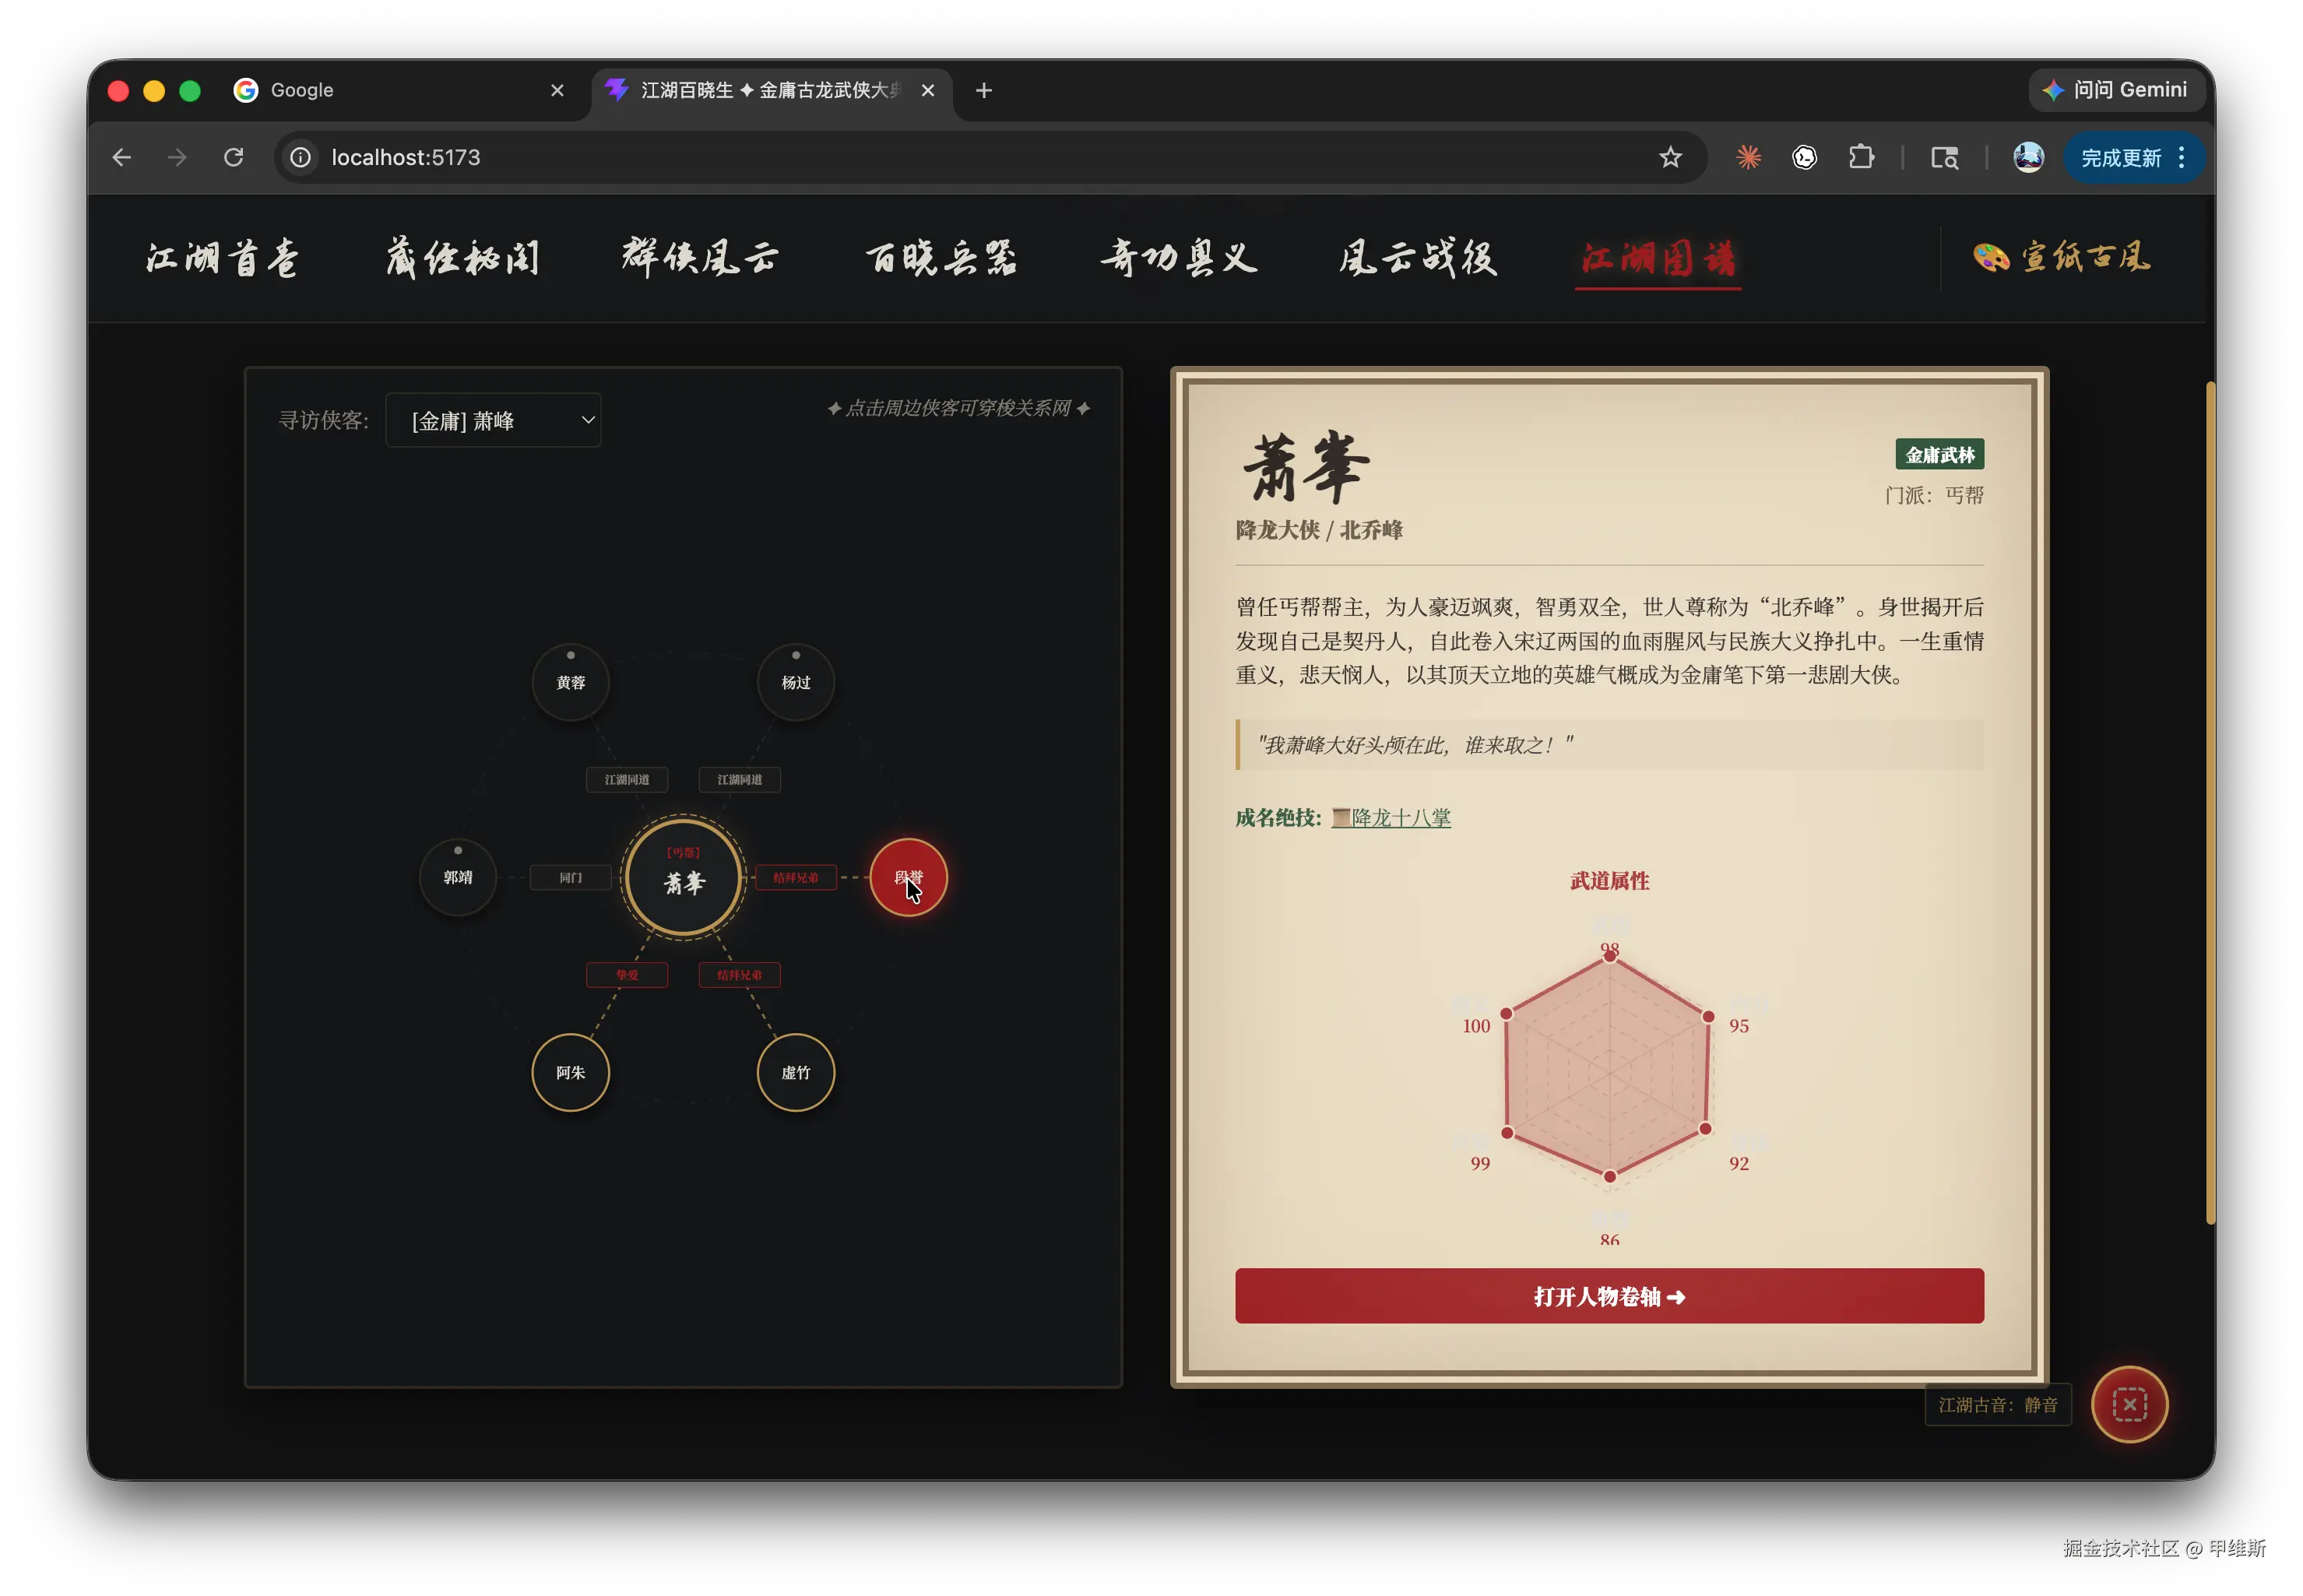Click the red square icon floating button
This screenshot has height=1596, width=2303.
coord(2129,1404)
